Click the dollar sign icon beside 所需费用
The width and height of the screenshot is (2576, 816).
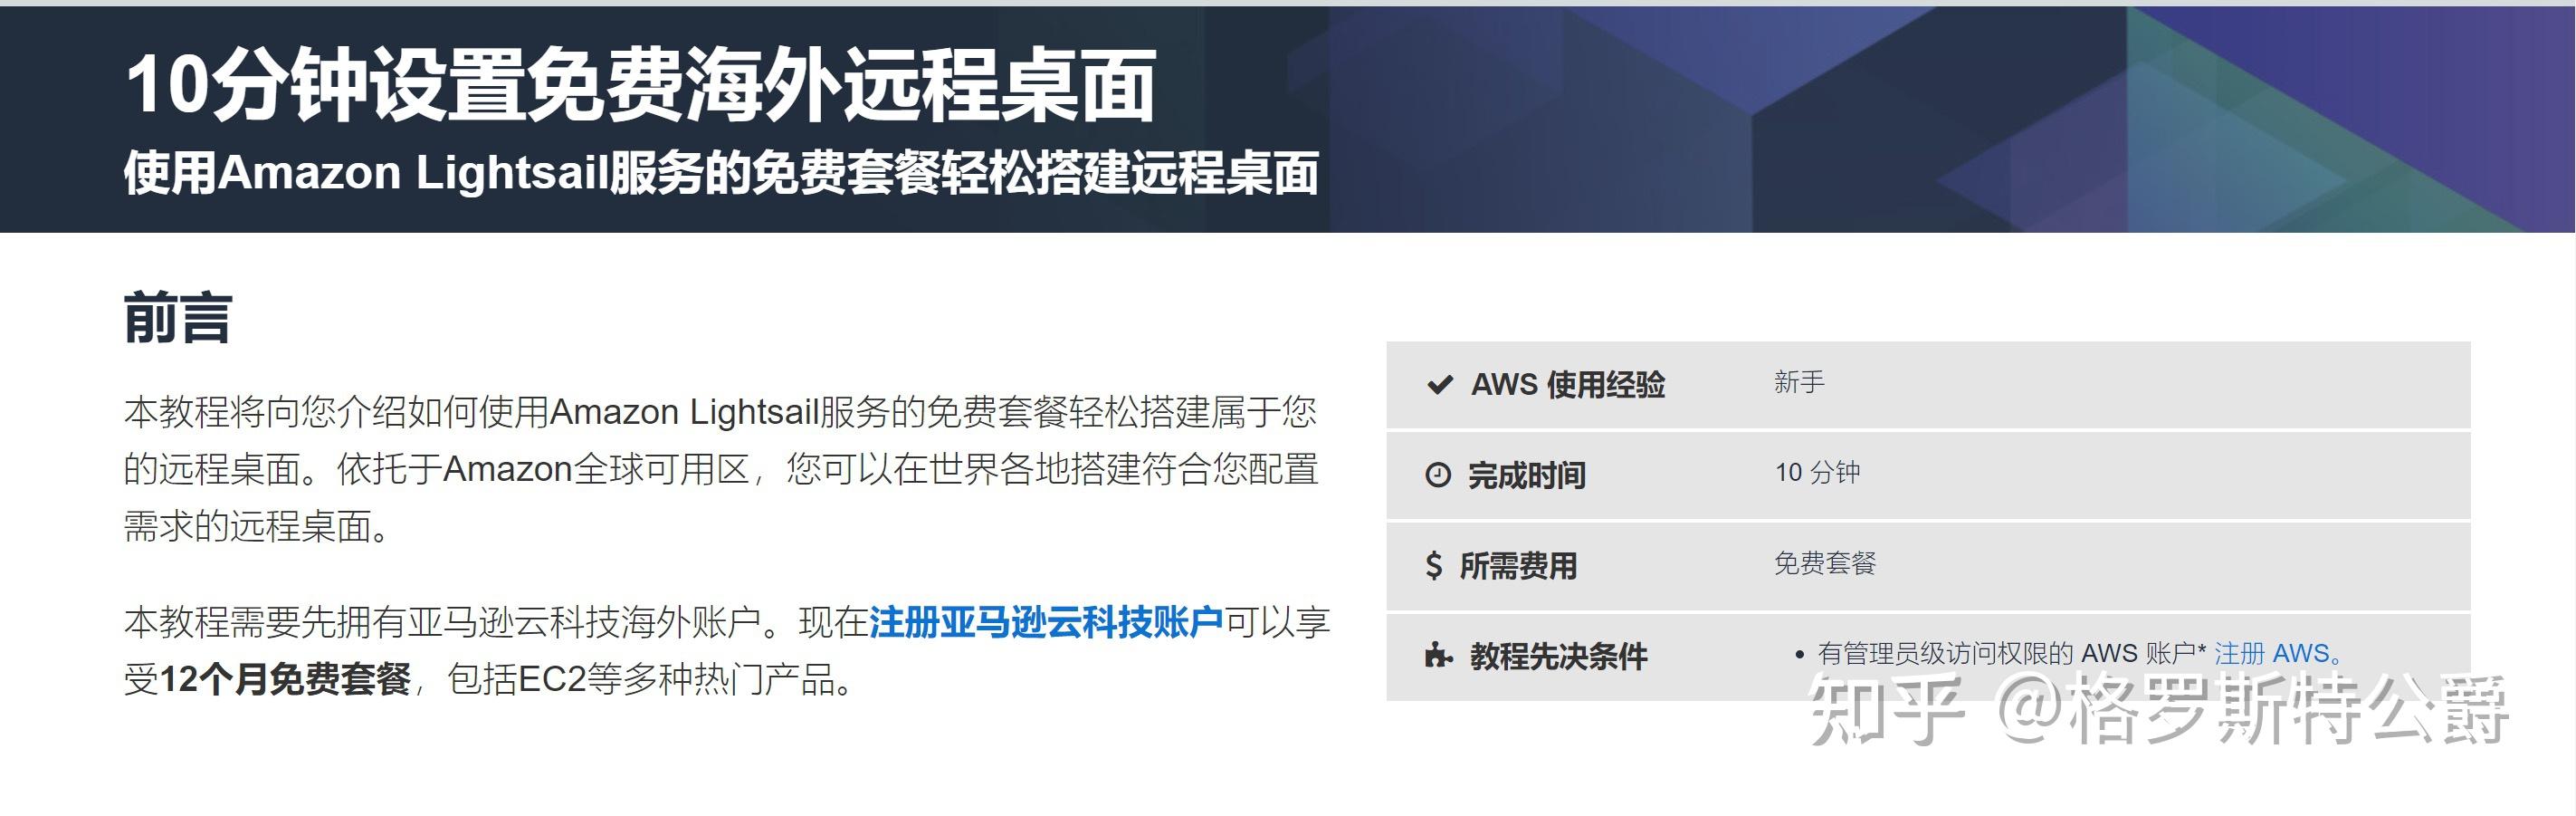pyautogui.click(x=1434, y=566)
